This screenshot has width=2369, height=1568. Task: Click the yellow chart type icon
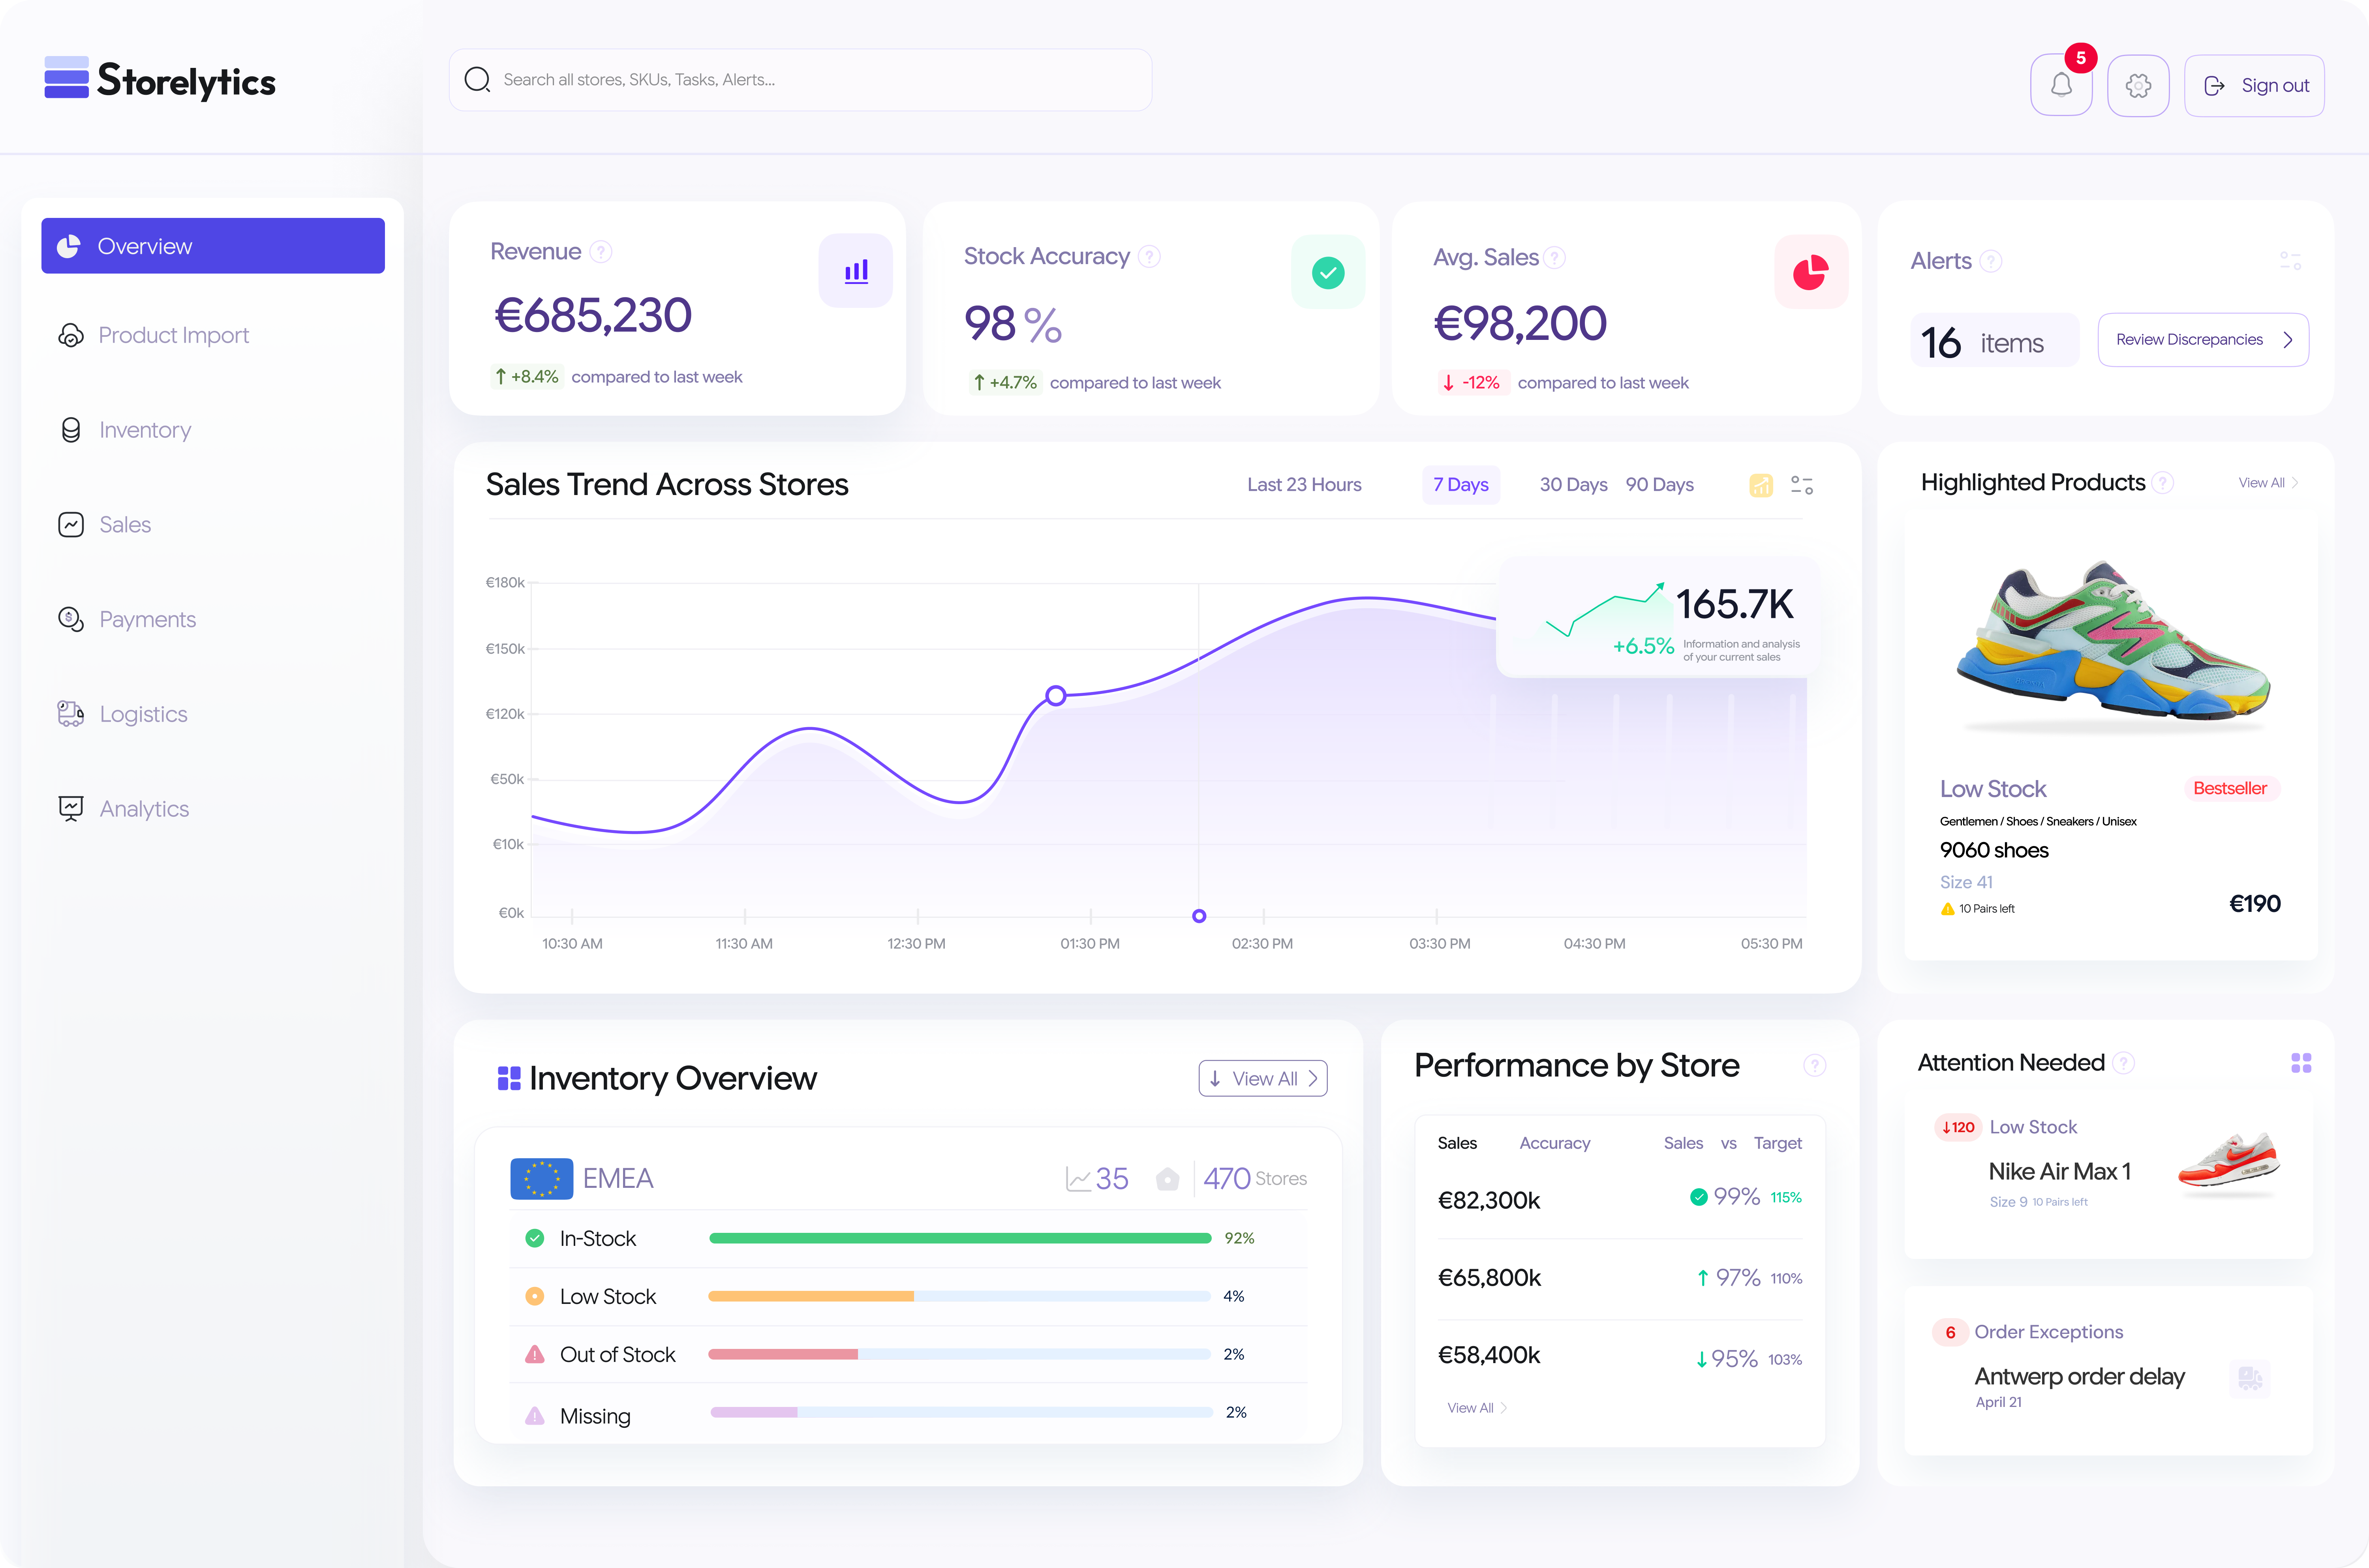point(1760,486)
